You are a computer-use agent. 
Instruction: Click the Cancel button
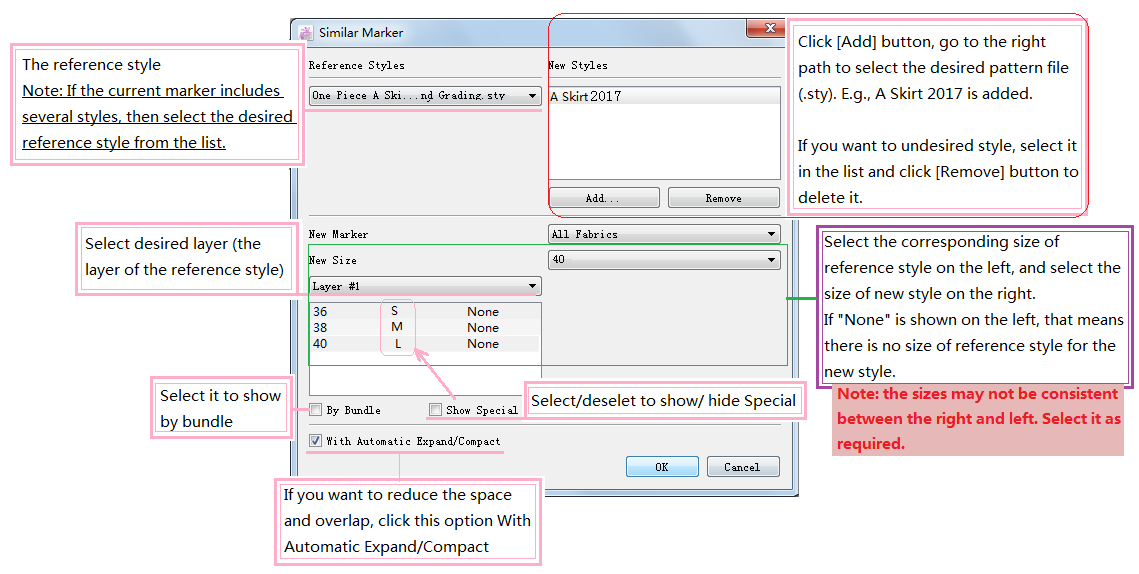pos(742,467)
